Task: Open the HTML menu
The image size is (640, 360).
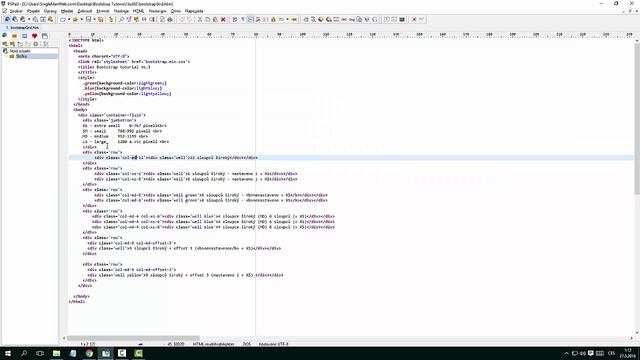Action: click(x=138, y=11)
